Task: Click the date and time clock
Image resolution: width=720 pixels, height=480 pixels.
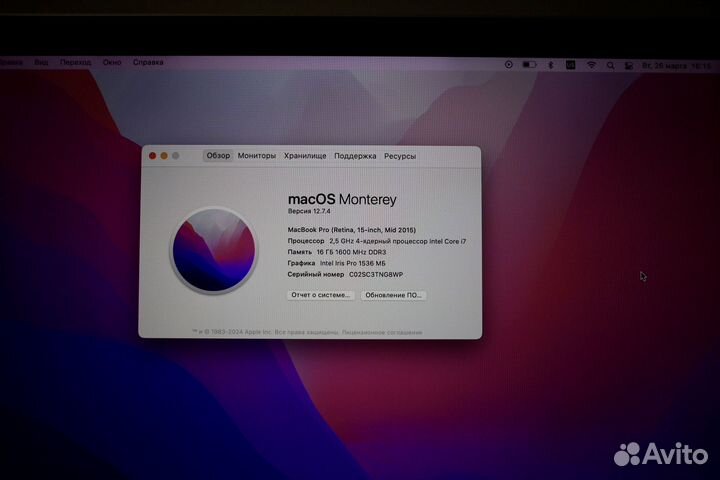Action: coord(676,66)
